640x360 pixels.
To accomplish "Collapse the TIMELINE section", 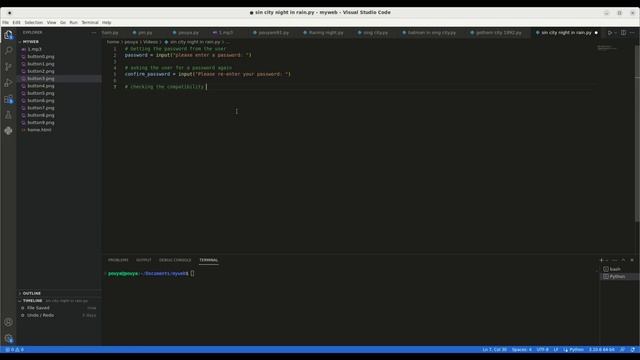I will coord(32,301).
